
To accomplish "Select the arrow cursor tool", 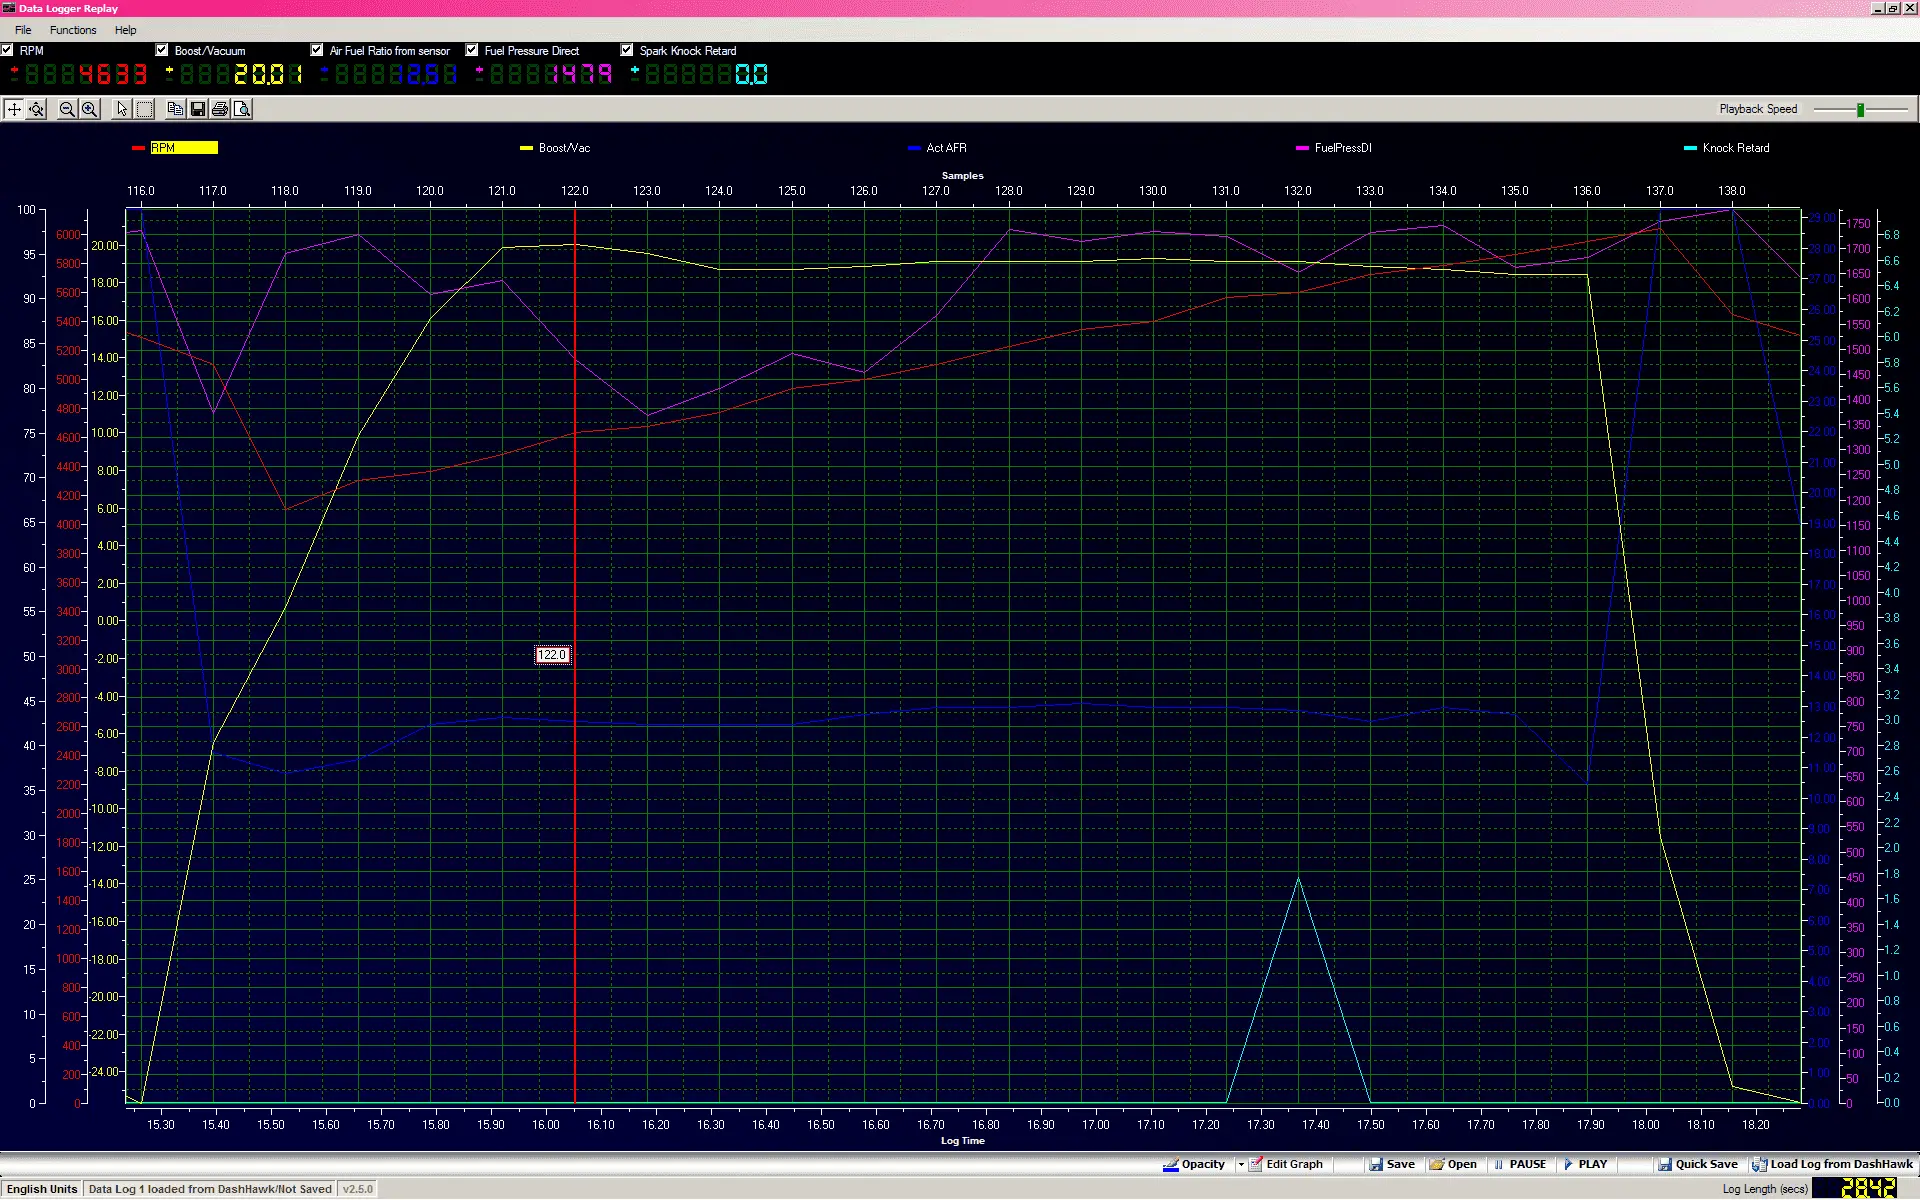I will pos(122,109).
